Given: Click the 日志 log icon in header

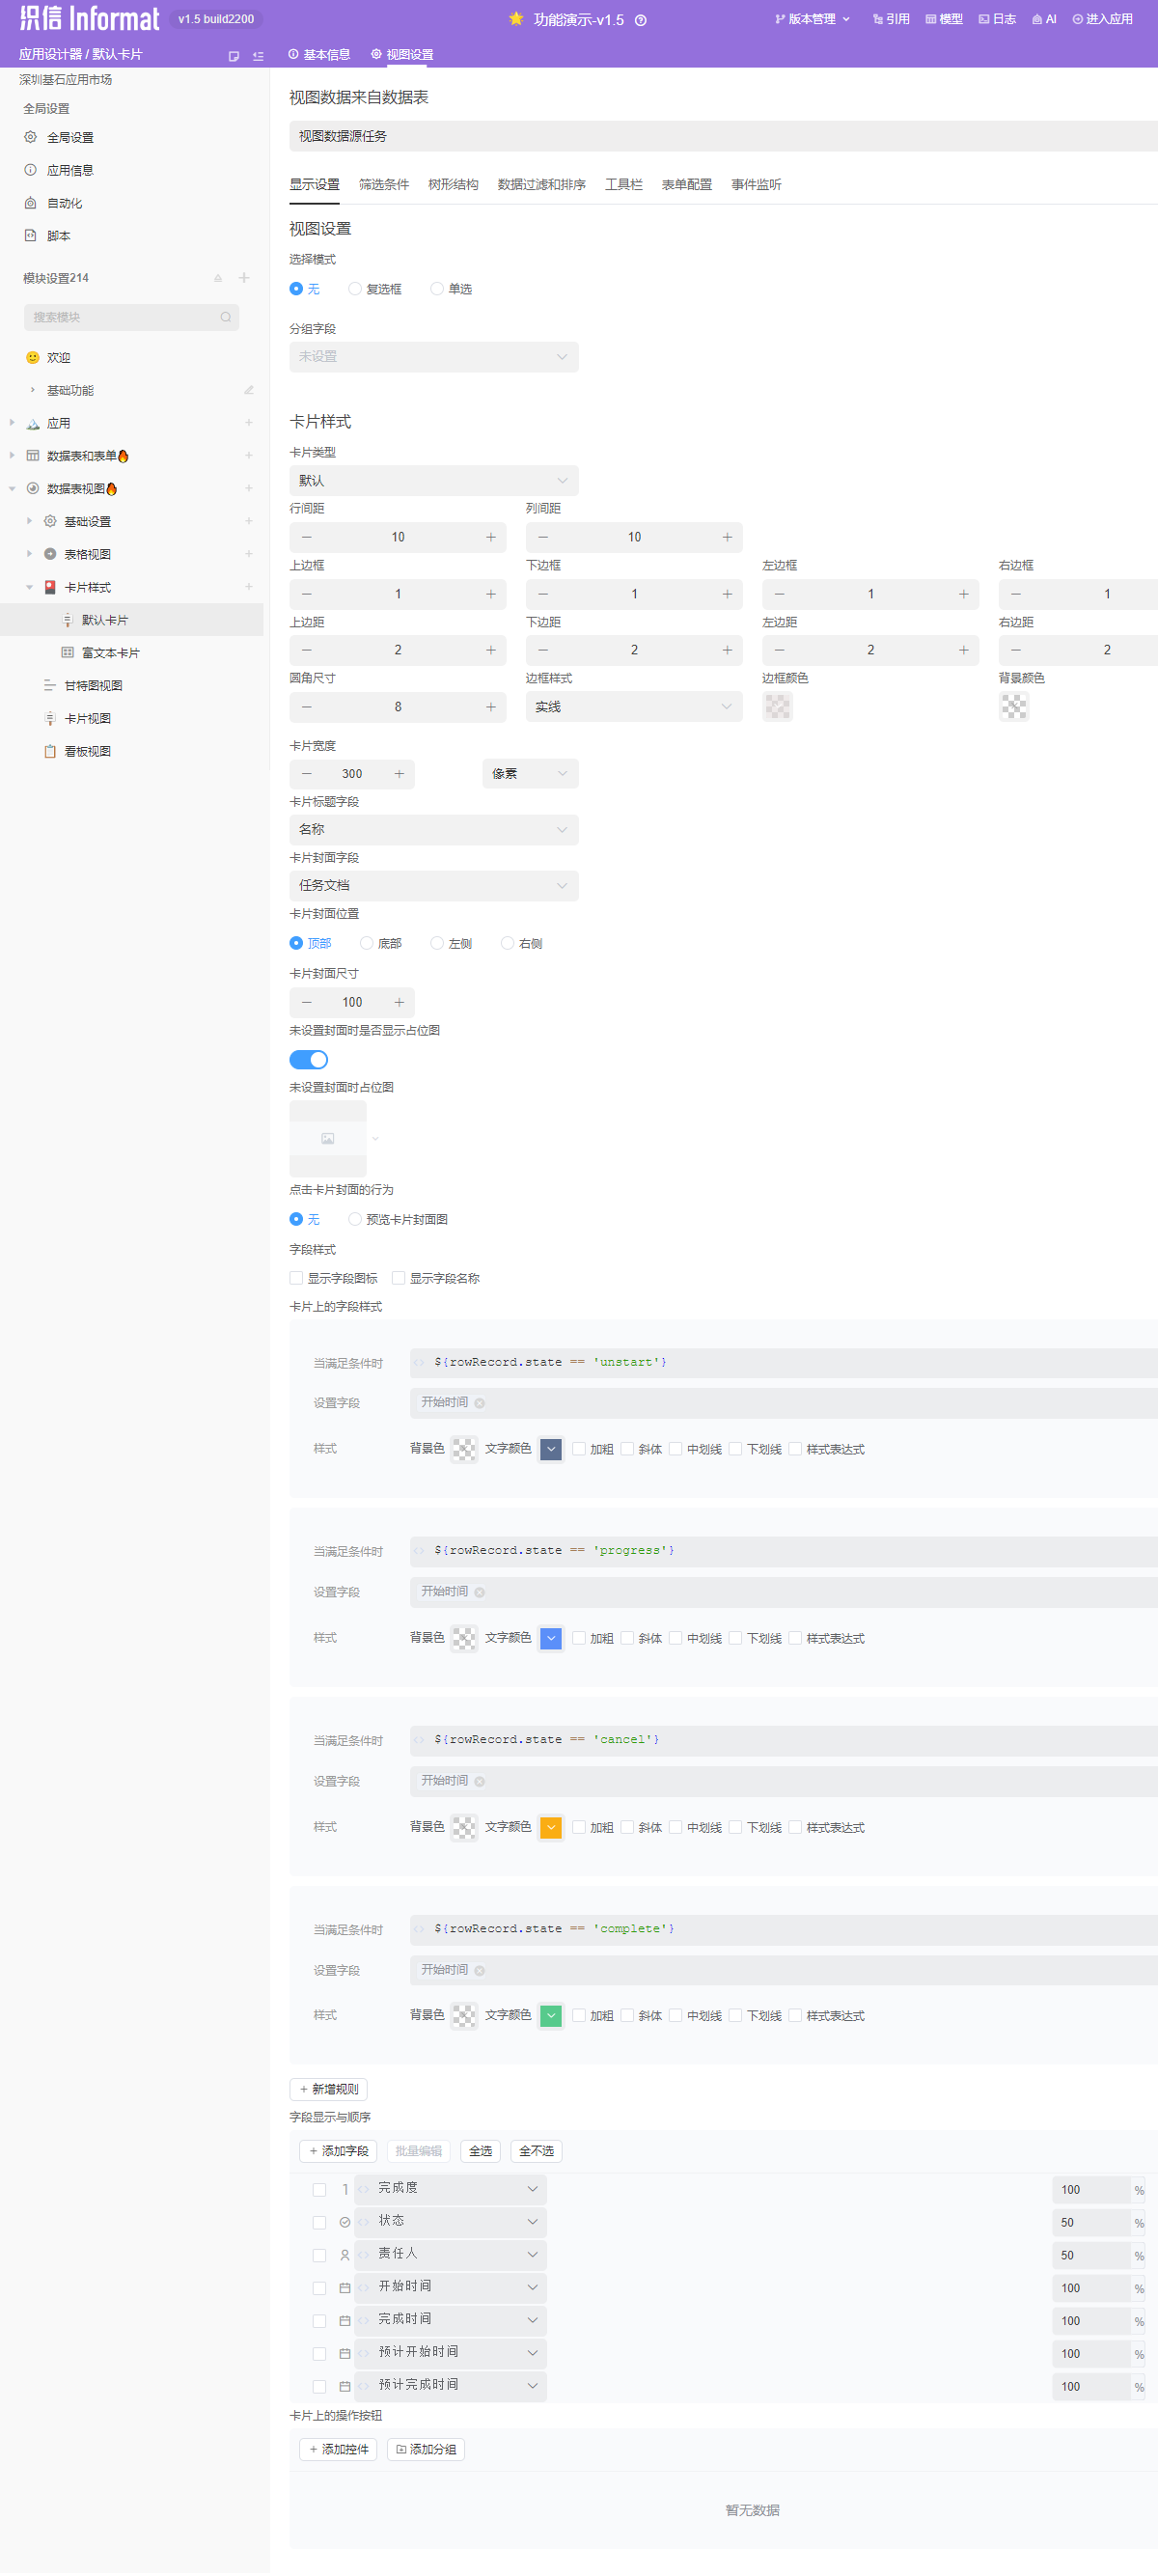Looking at the screenshot, I should (983, 19).
